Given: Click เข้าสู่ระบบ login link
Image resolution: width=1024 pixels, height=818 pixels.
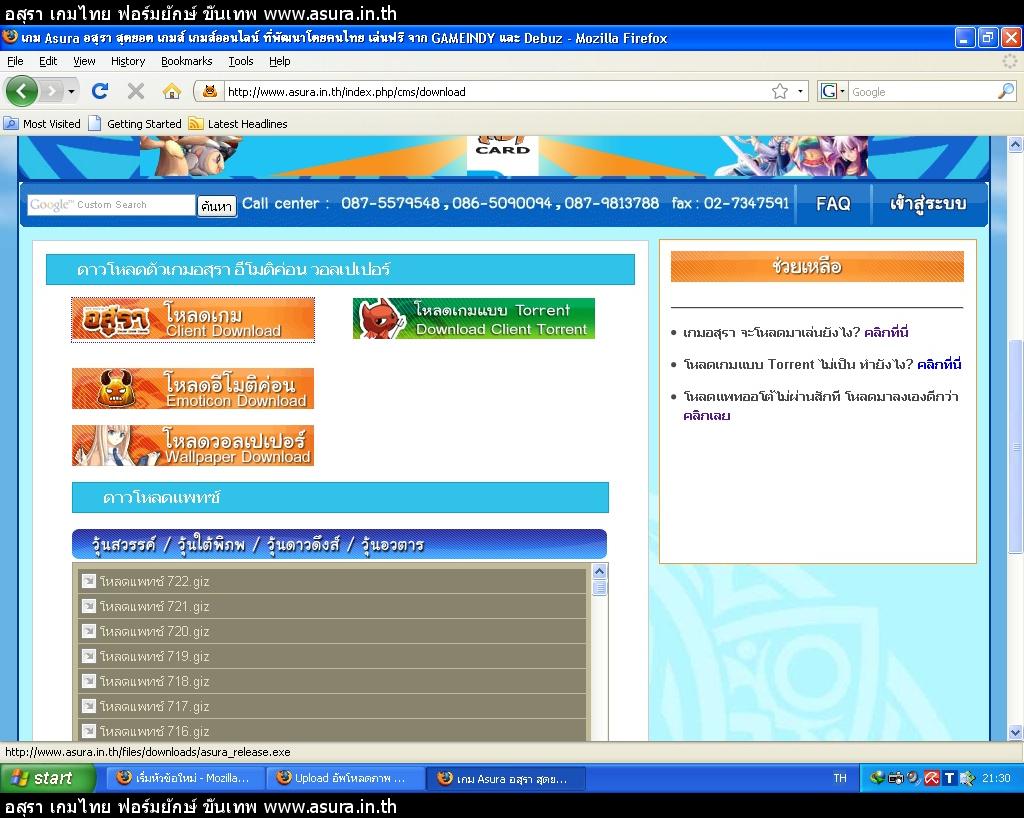Looking at the screenshot, I should (x=927, y=204).
